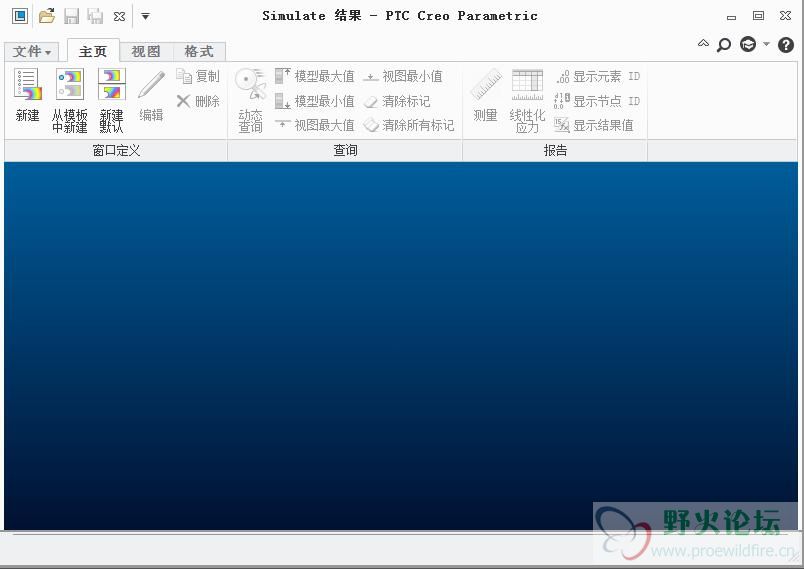Open the 测量 (Measure) ruler tool

[x=486, y=95]
